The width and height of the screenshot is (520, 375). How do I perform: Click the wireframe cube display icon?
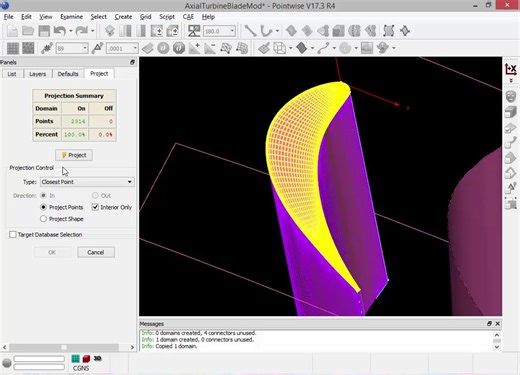click(x=279, y=48)
